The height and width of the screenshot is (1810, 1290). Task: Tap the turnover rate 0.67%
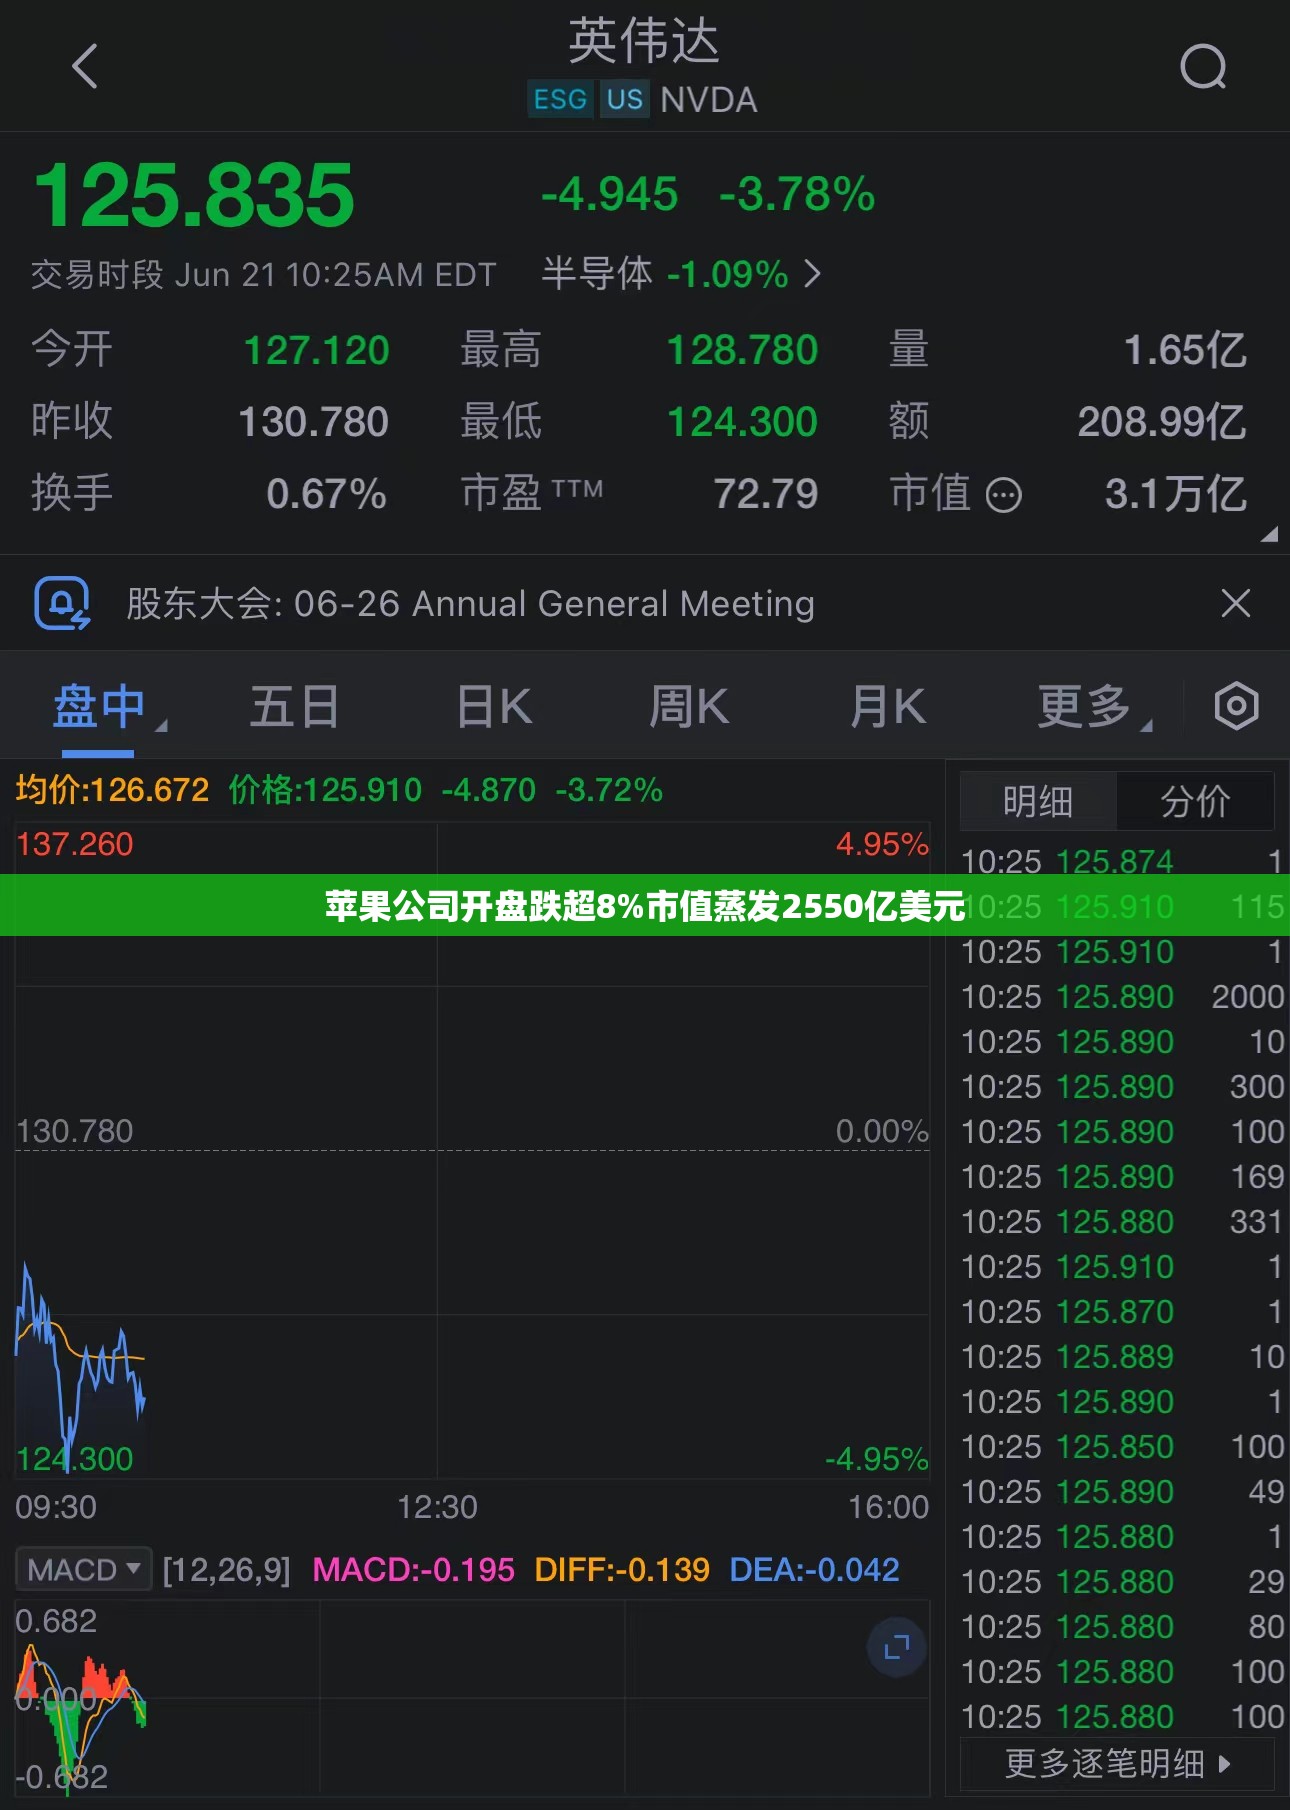[326, 494]
